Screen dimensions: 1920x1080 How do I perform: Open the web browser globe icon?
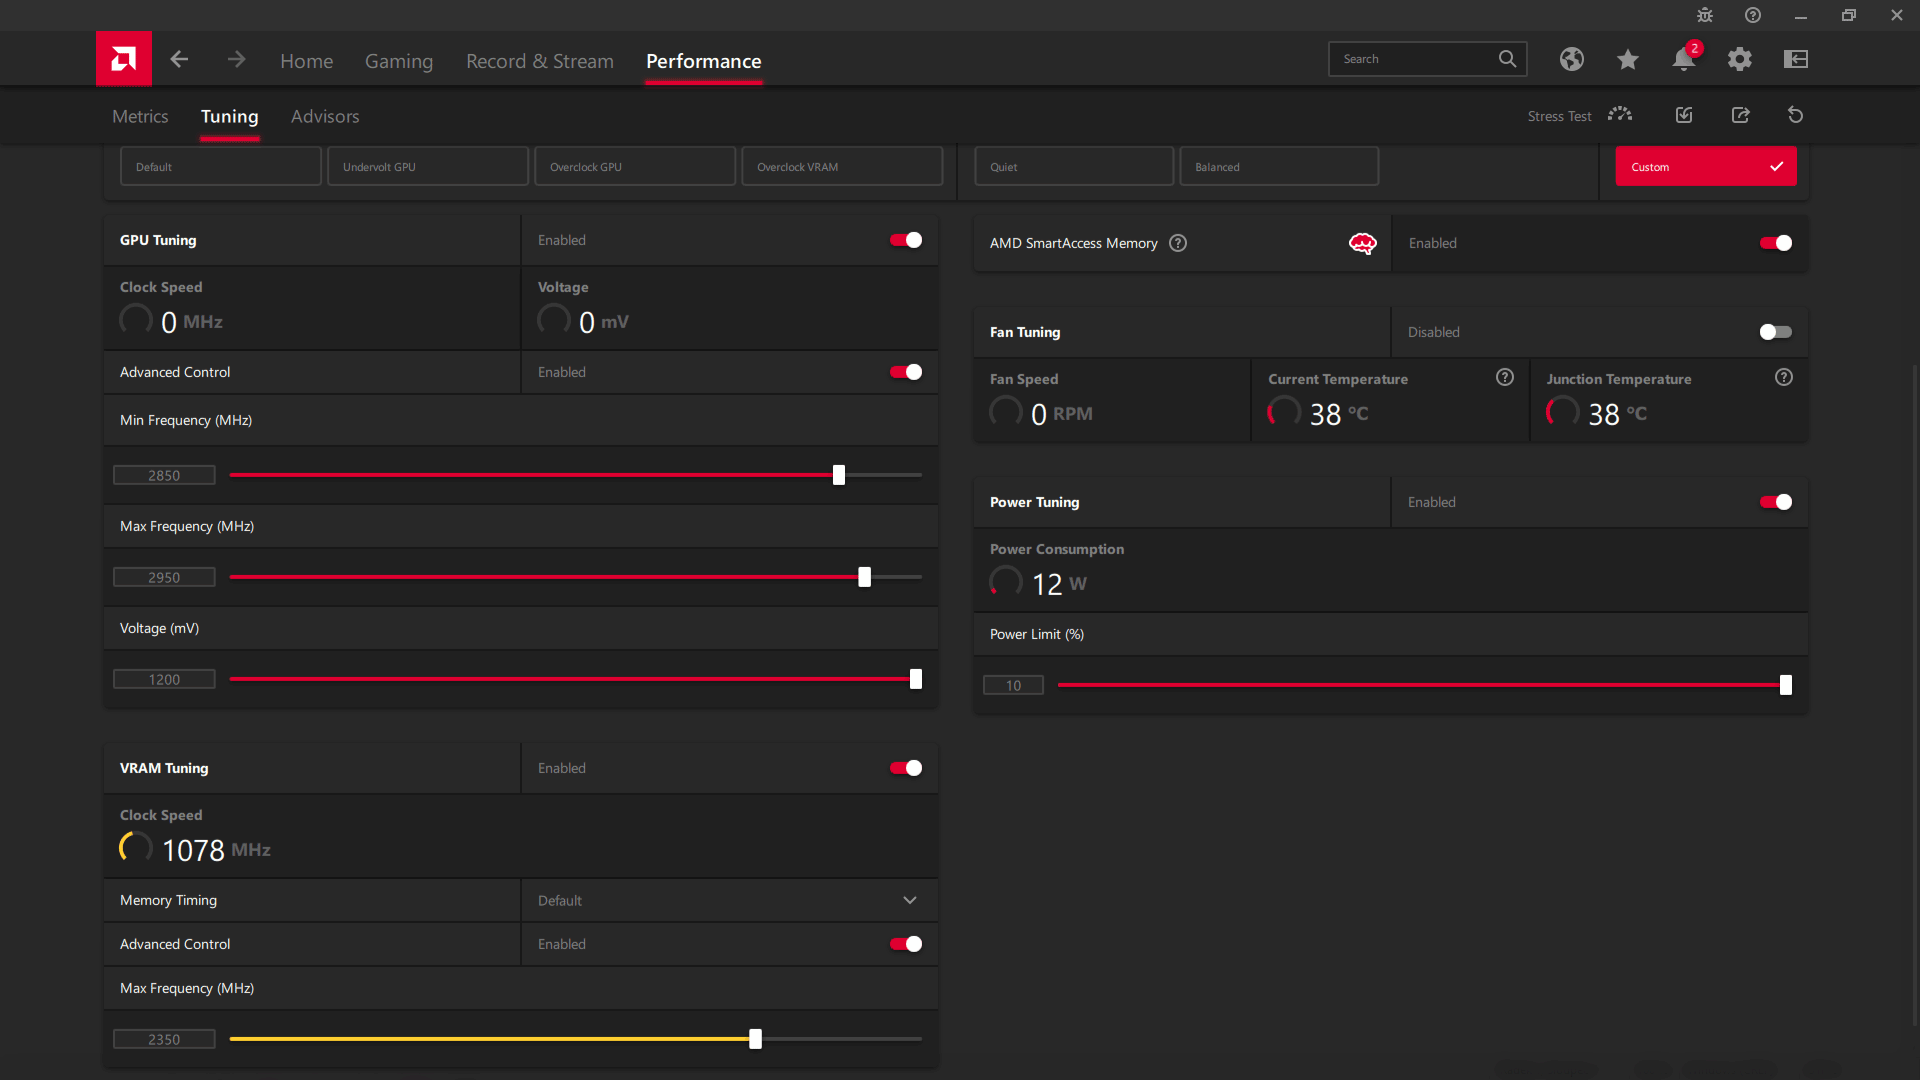[1571, 59]
